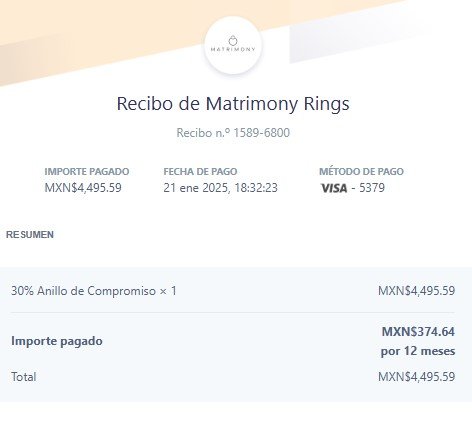Screen dimensions: 472x428
Task: Click the MÉTODO DE PAGO label
Action: tap(361, 171)
